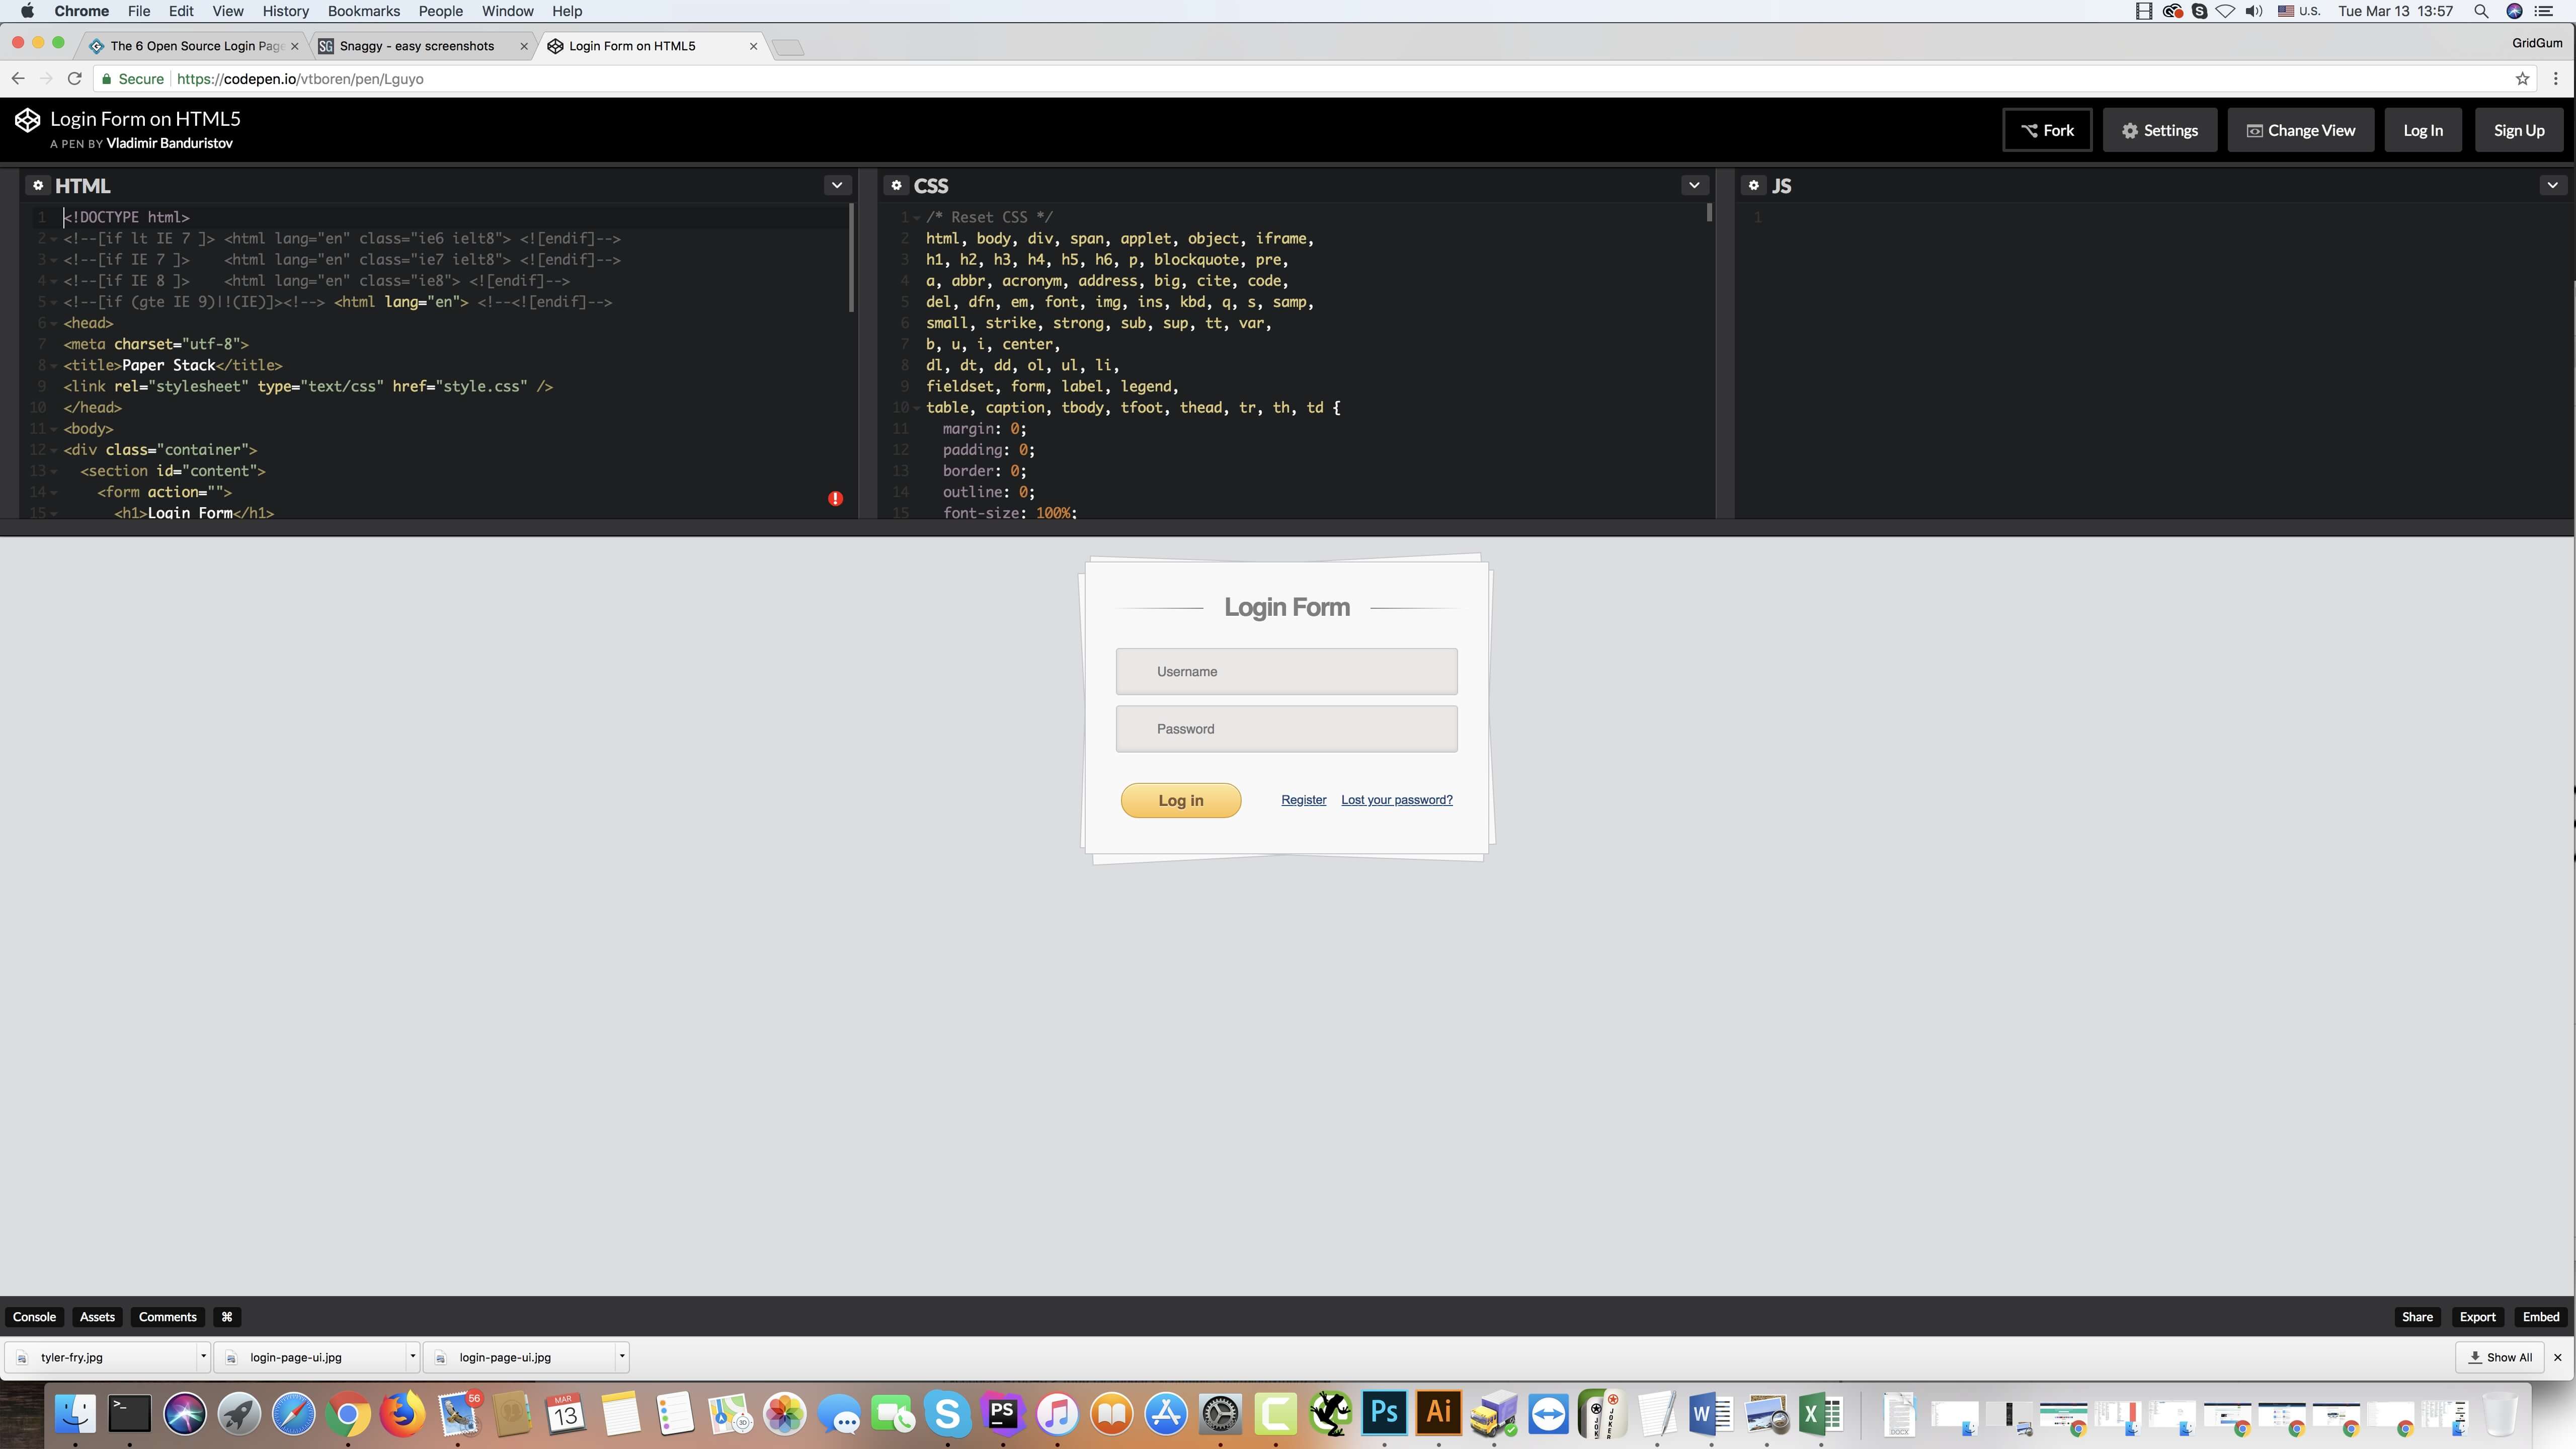Open Screaming Frog from the dock

(1330, 1414)
